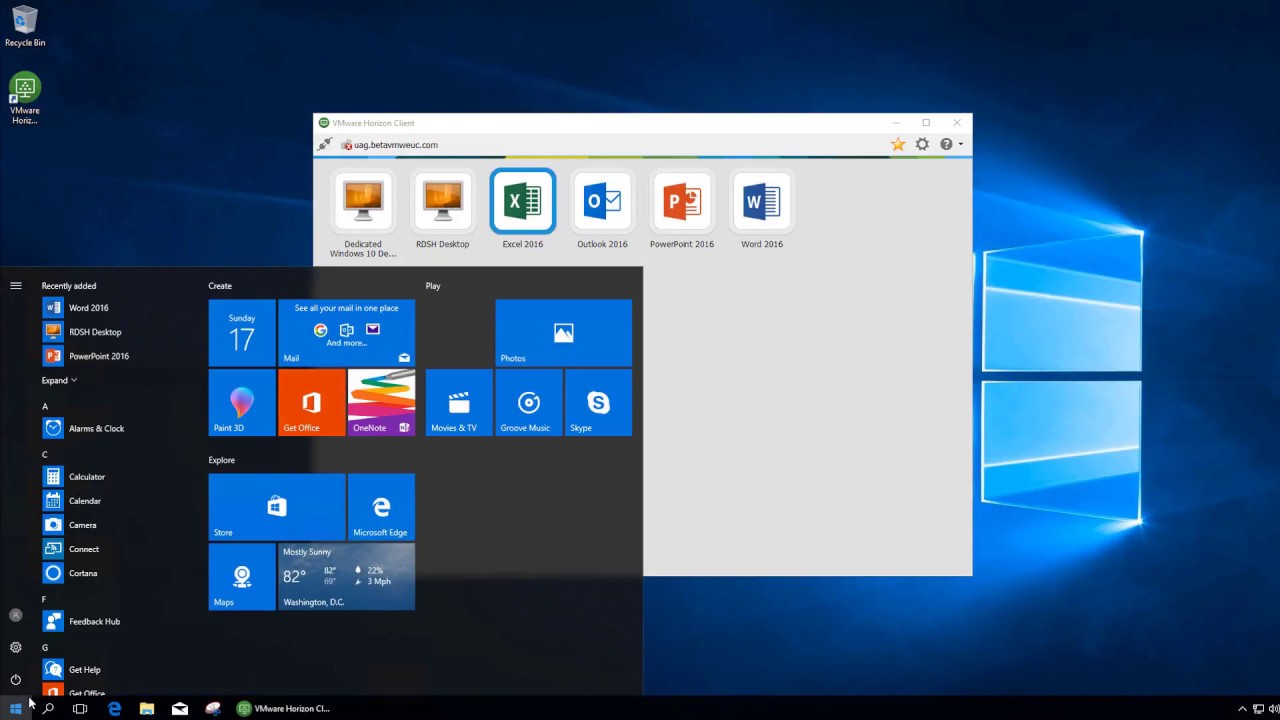
Task: Expand the Recently added list
Action: 59,380
